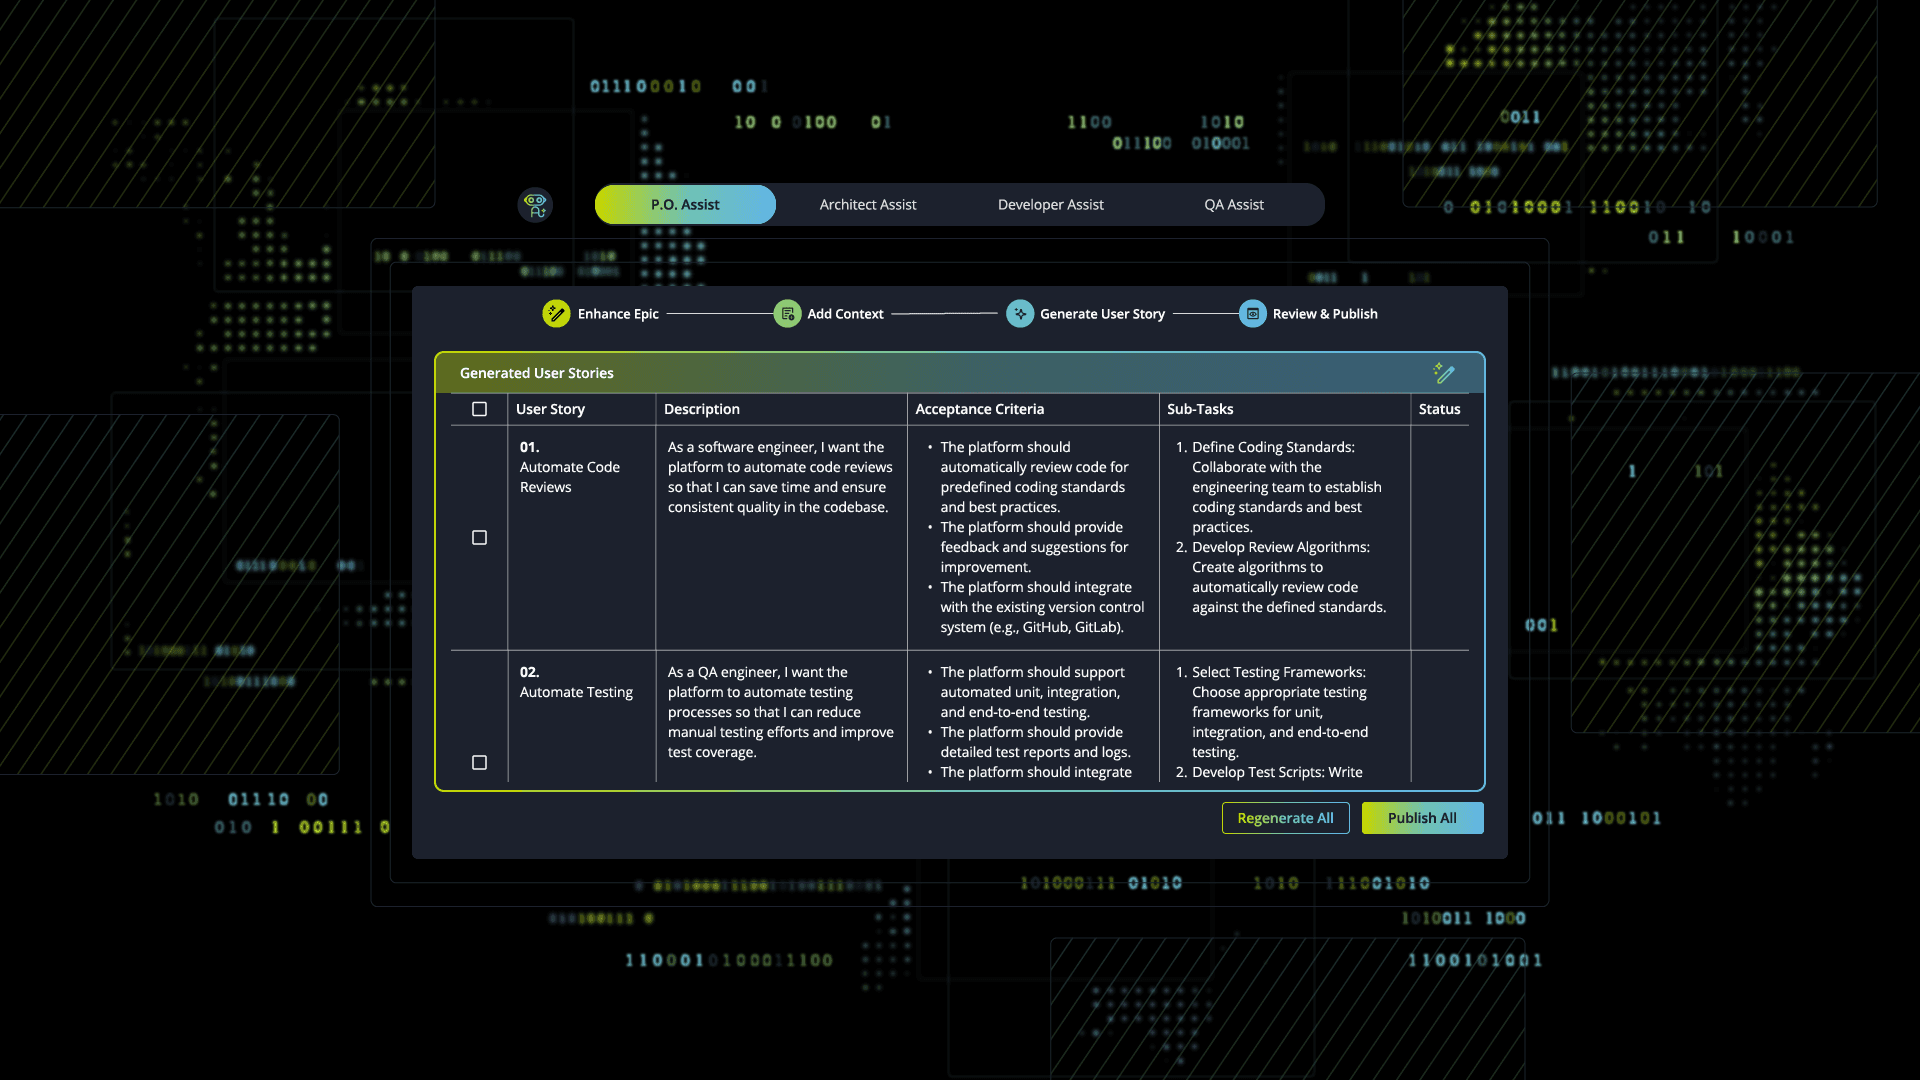Image resolution: width=1920 pixels, height=1080 pixels.
Task: Click the Publish All button
Action: [1422, 818]
